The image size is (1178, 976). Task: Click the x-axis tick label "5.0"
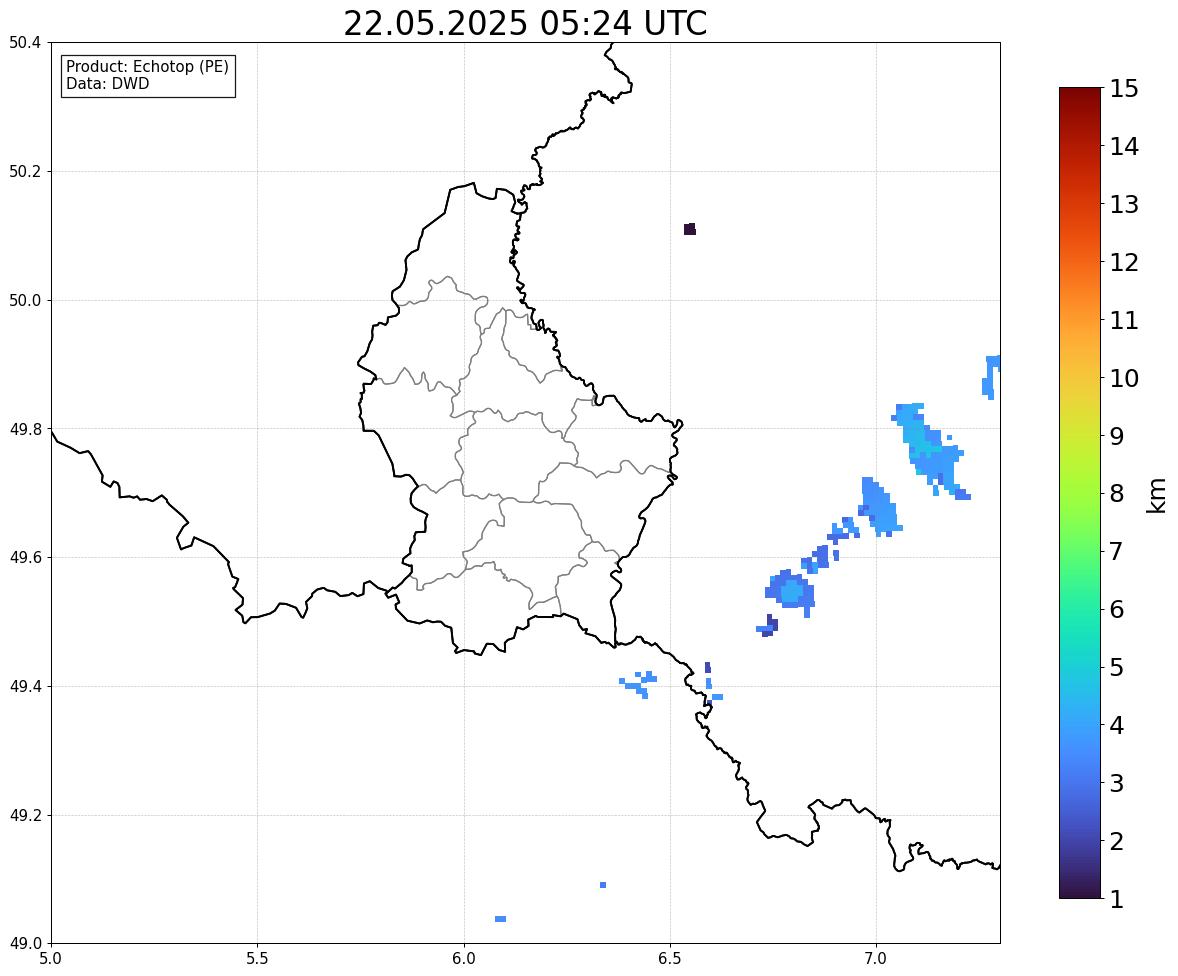[51, 959]
